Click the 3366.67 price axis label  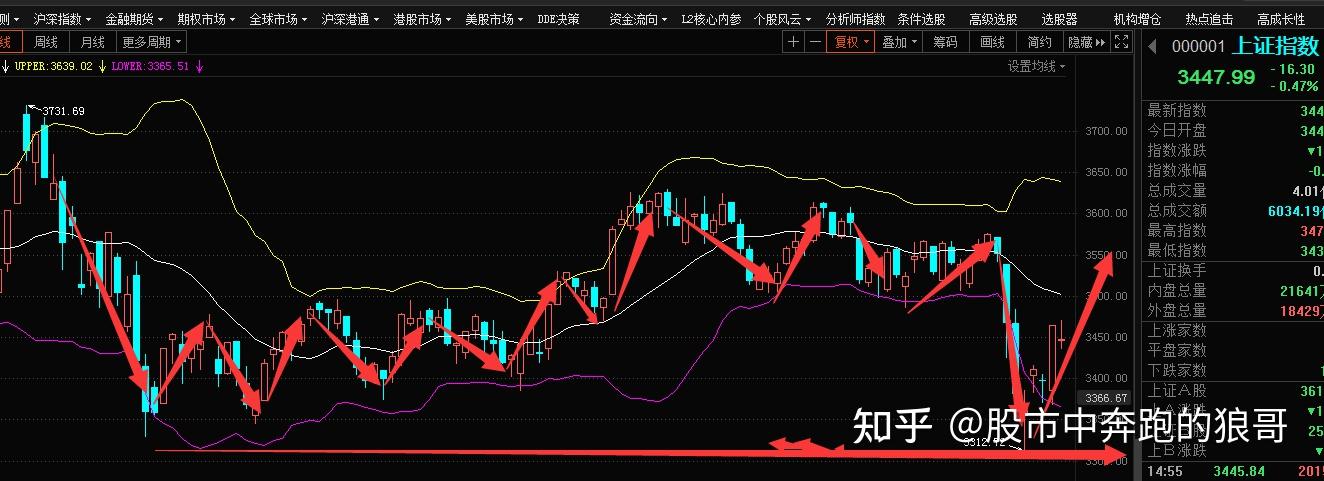(x=1106, y=397)
